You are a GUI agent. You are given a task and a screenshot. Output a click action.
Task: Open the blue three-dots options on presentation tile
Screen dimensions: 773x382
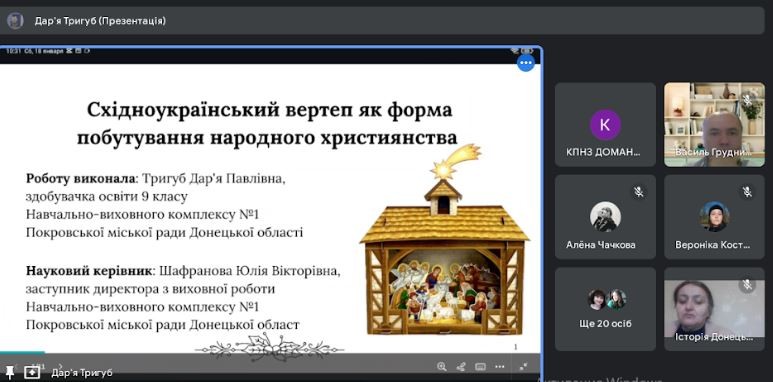coord(526,63)
